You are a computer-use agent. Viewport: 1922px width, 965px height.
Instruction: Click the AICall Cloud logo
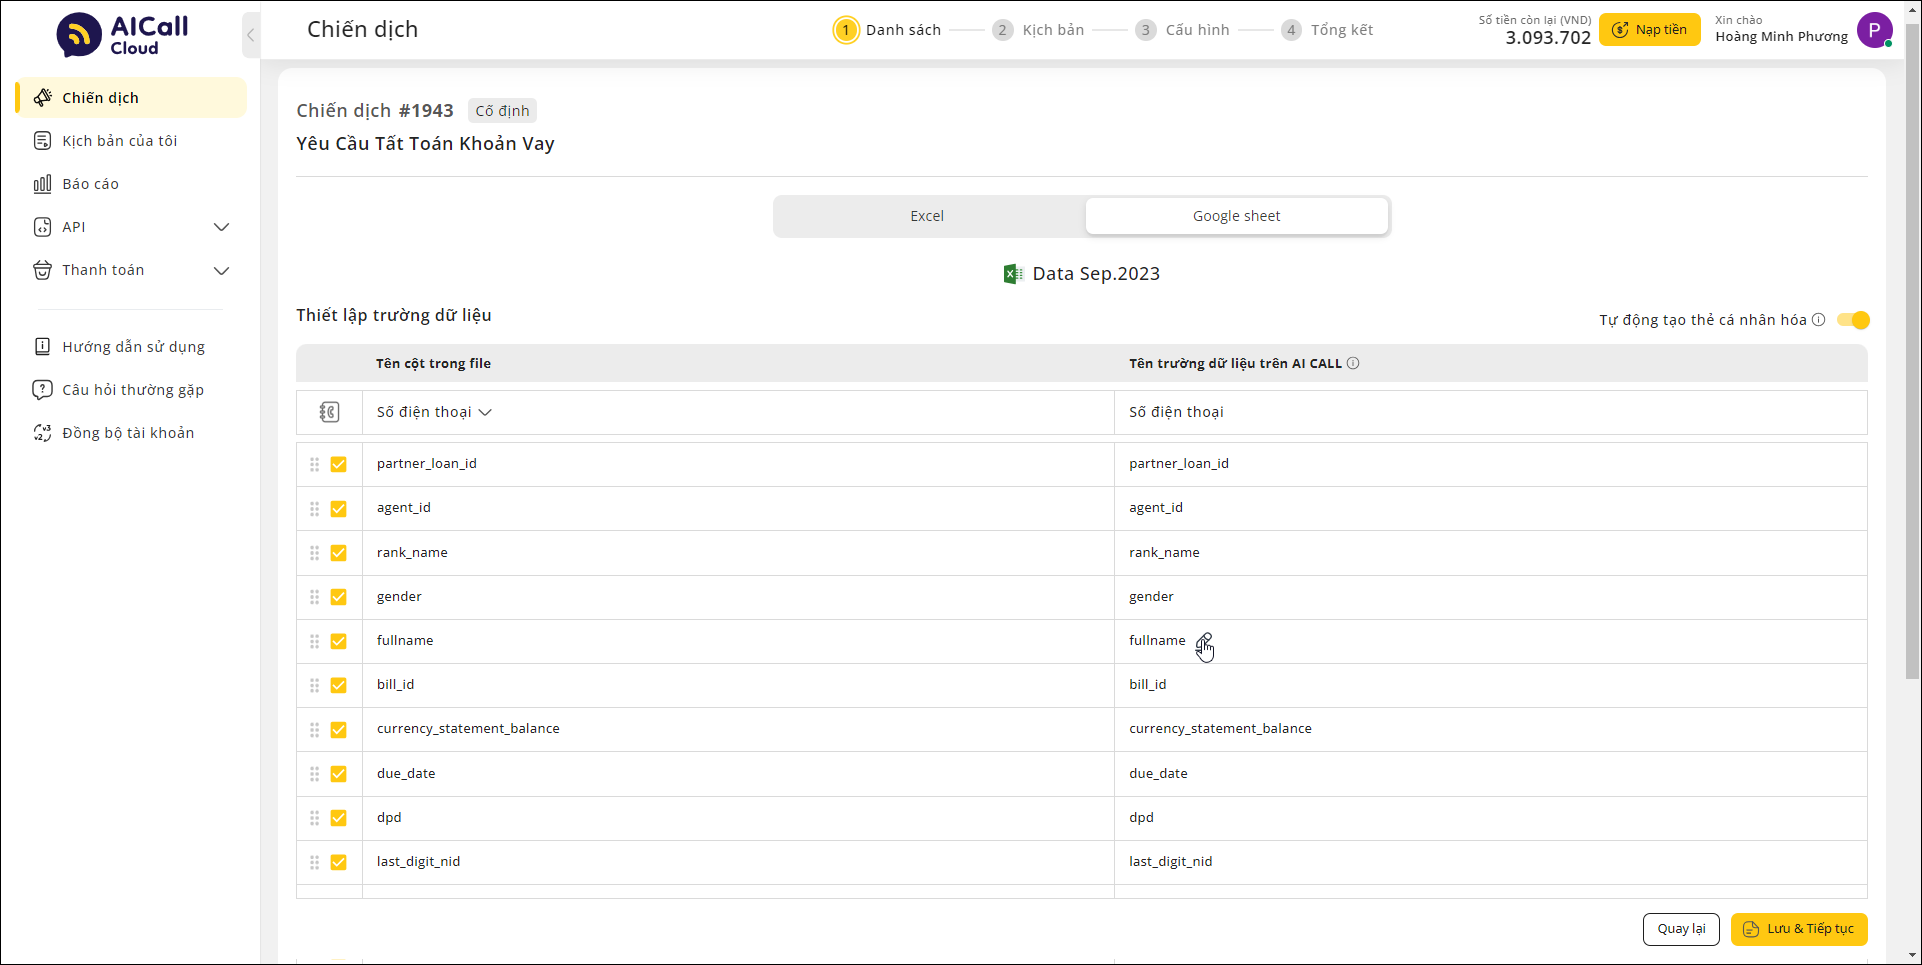[122, 35]
